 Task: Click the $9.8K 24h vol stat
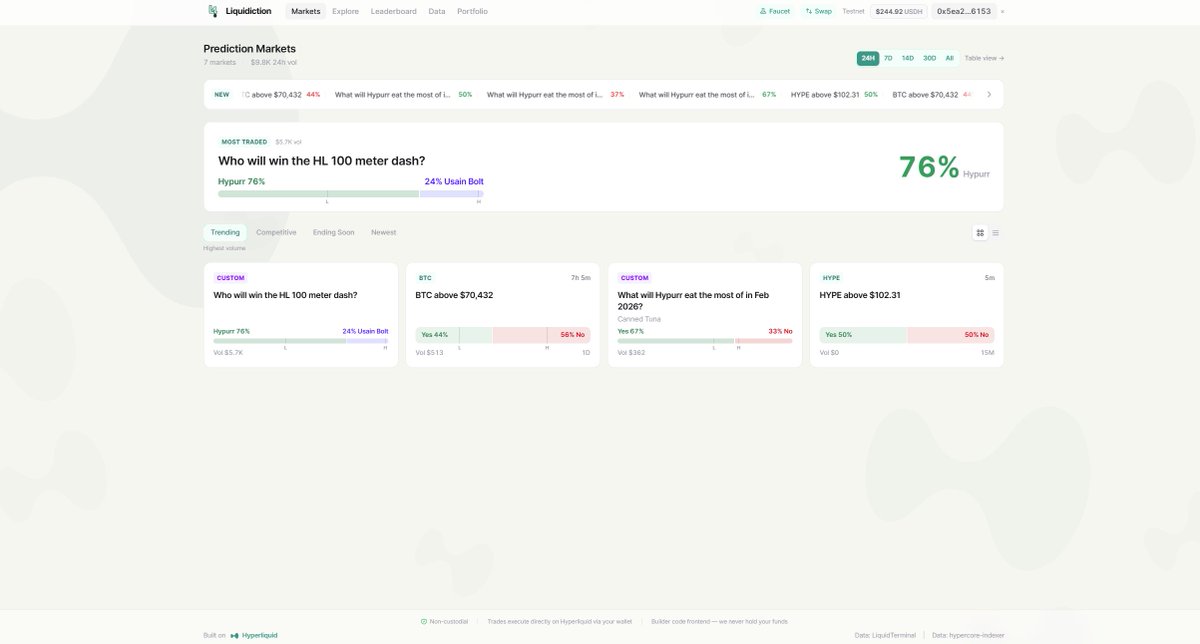[x=274, y=62]
